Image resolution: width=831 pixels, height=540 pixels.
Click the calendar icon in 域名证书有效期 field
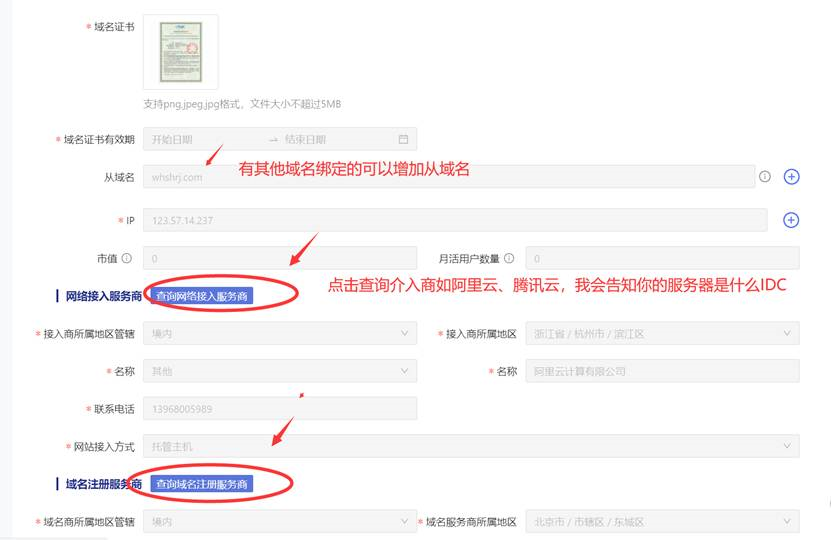click(x=403, y=139)
